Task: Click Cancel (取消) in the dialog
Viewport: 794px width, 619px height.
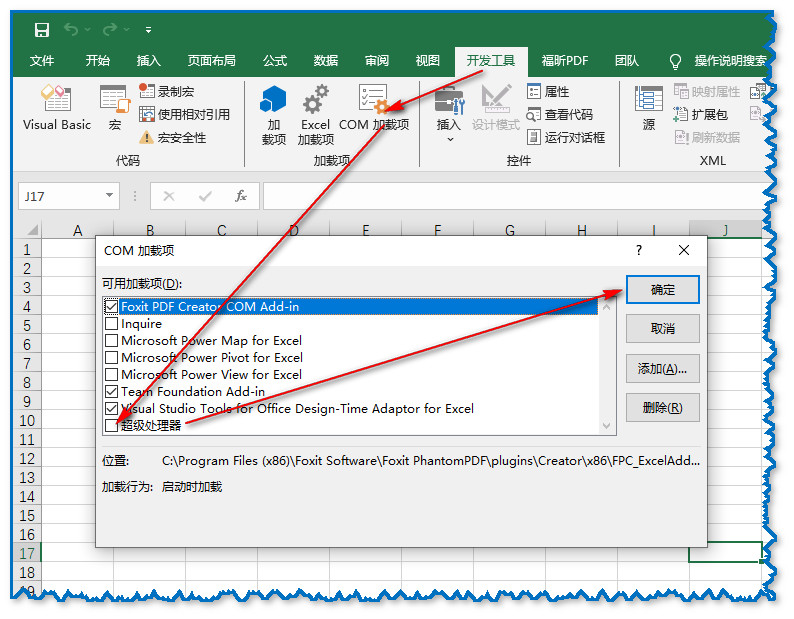Action: tap(662, 329)
